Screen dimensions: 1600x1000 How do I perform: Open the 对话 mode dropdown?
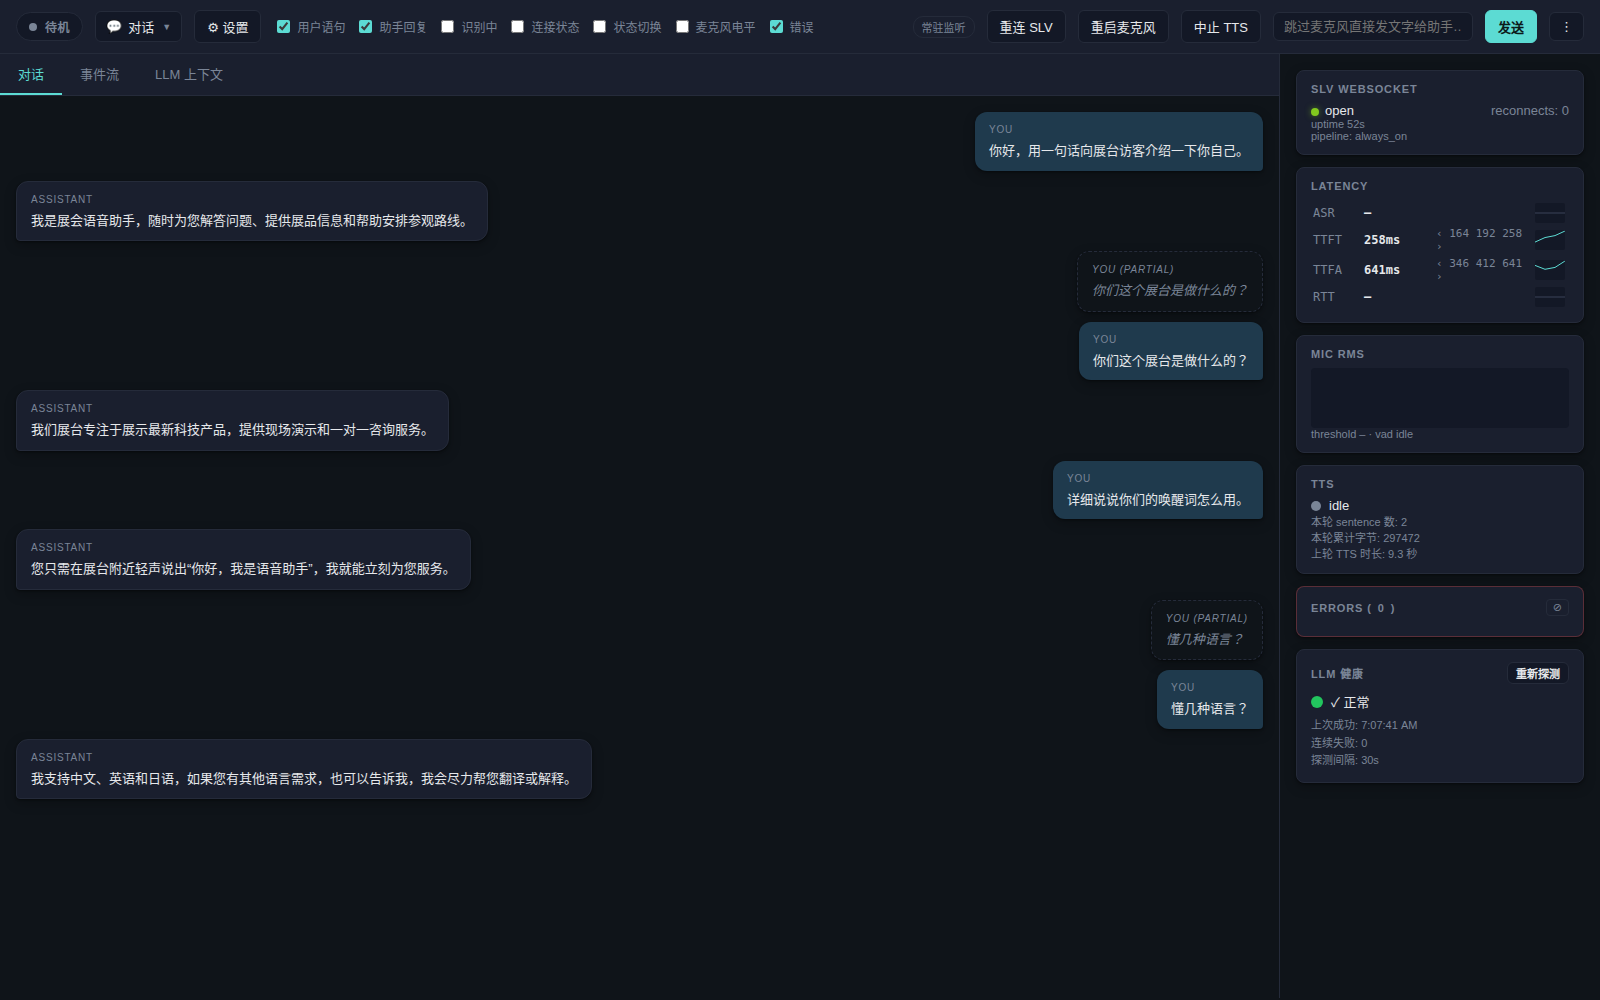point(138,27)
